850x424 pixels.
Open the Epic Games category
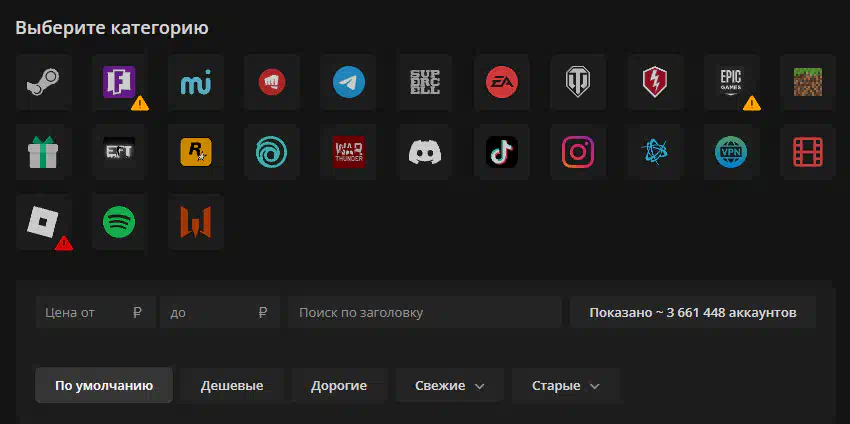[731, 82]
